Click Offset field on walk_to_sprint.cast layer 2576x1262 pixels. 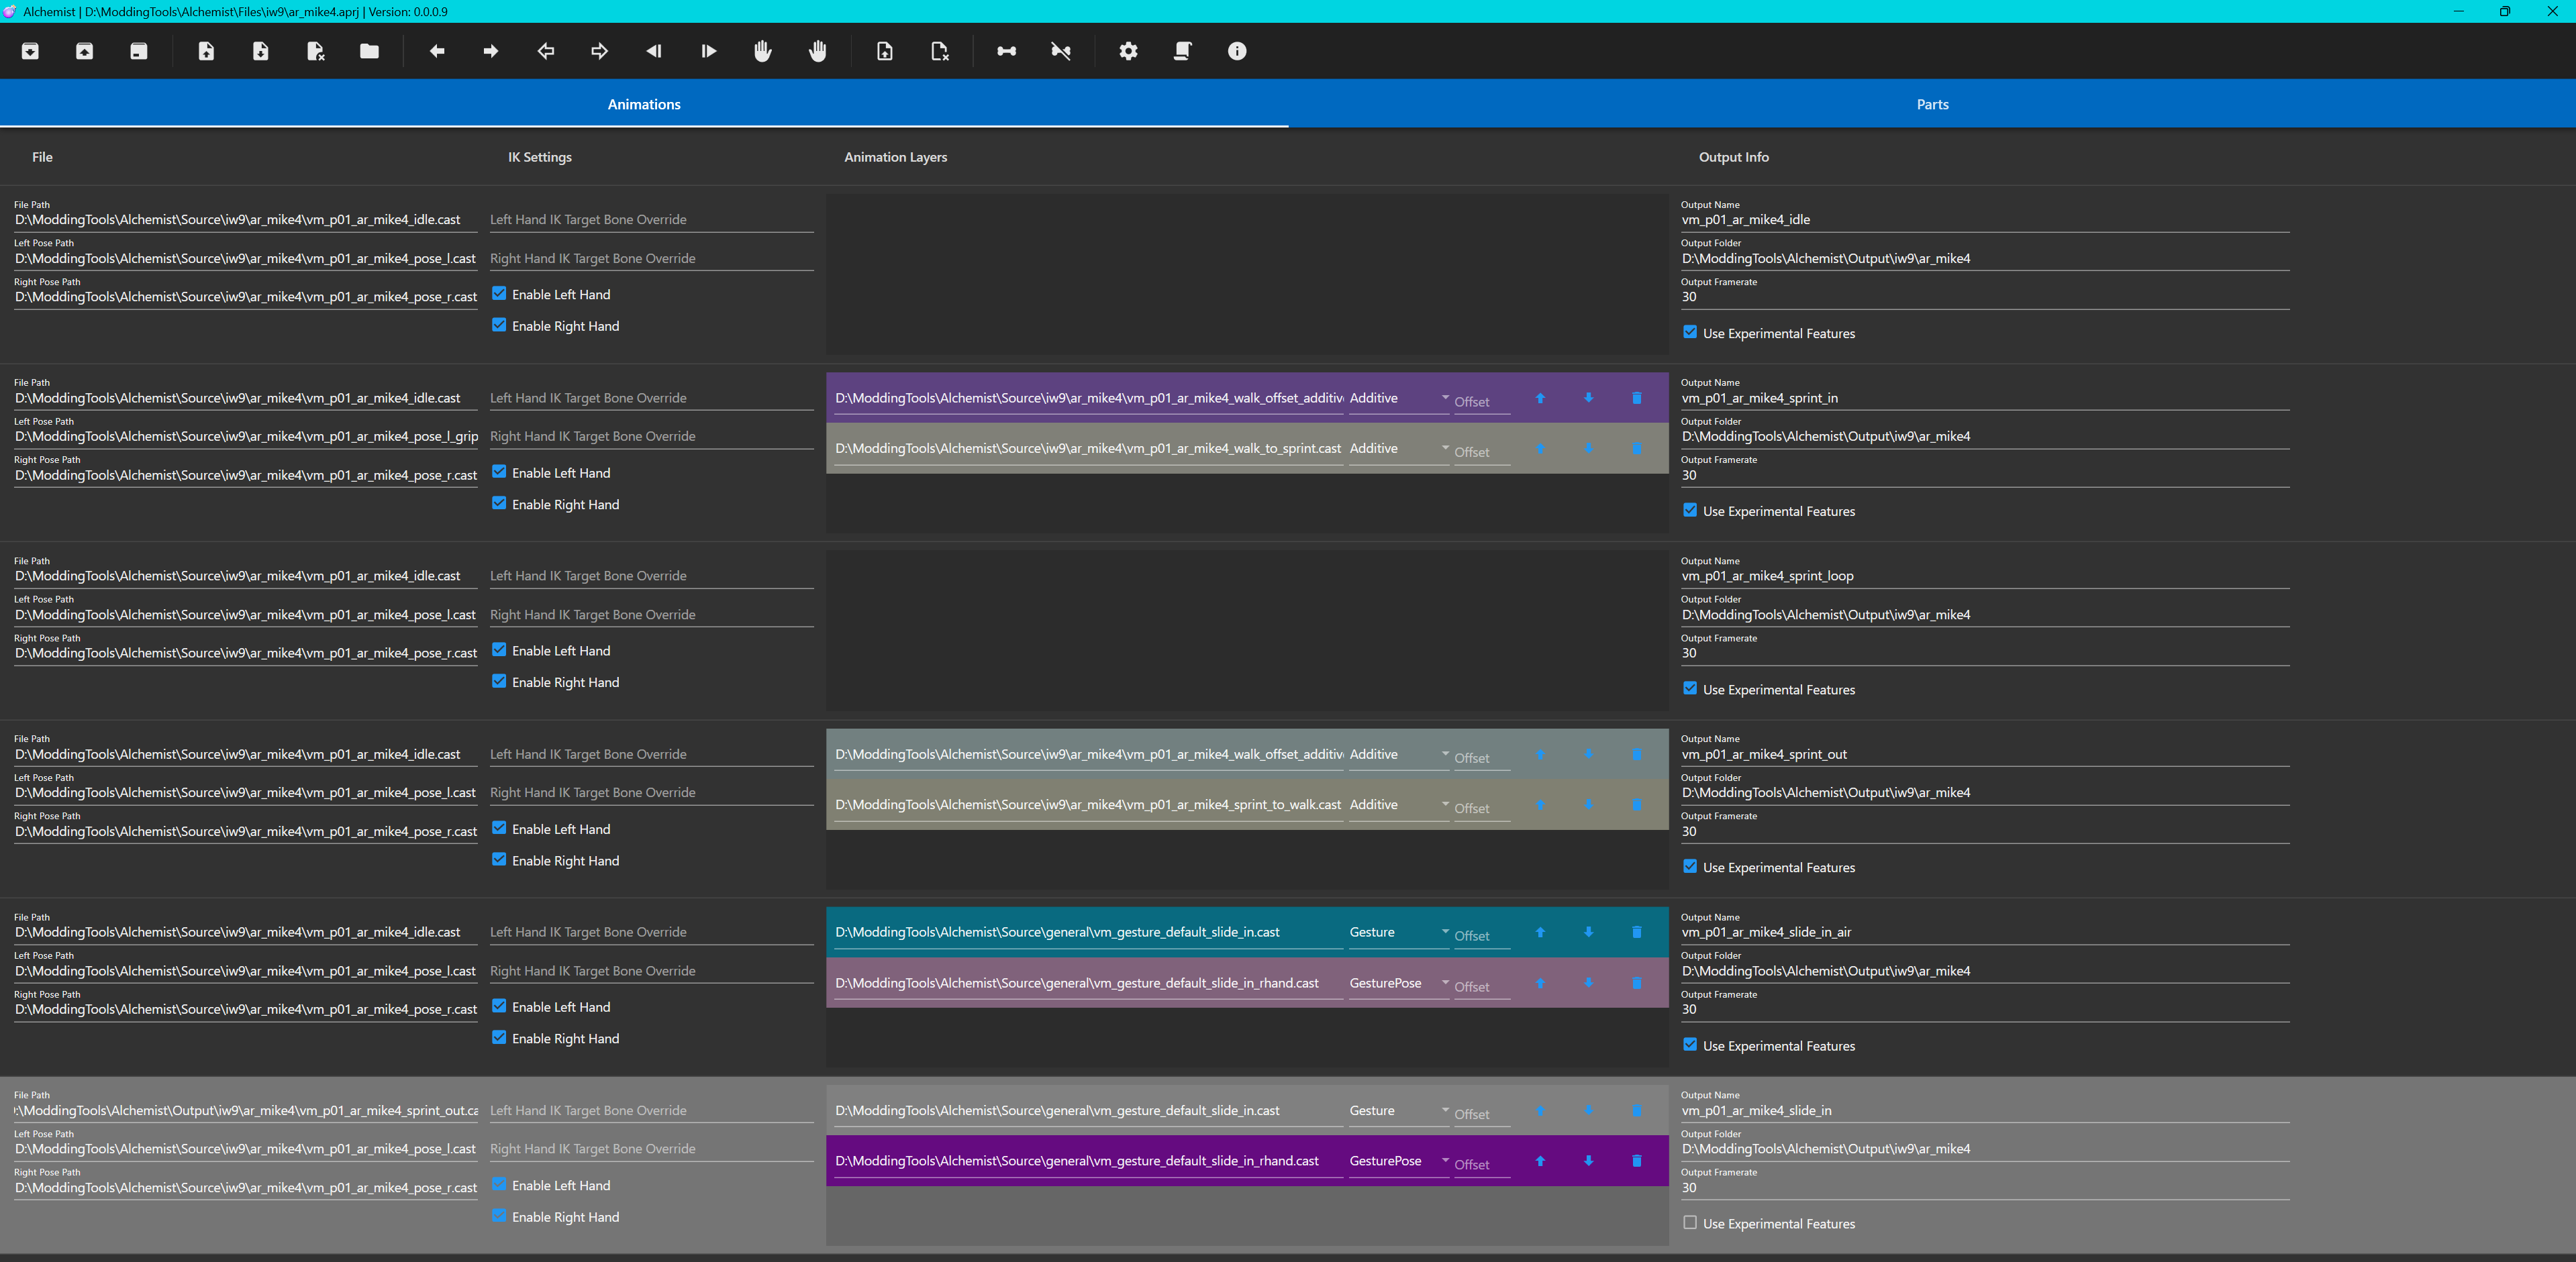pos(1482,452)
